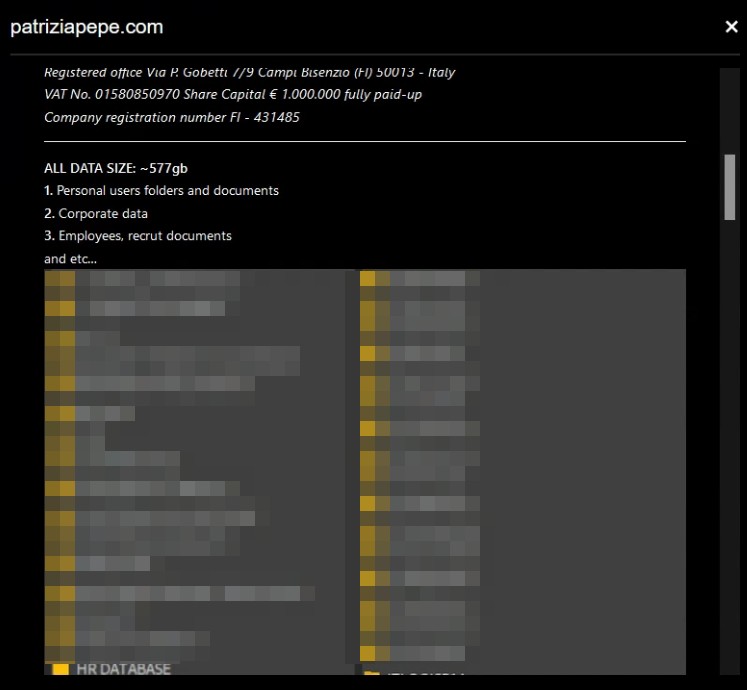Viewport: 747px width, 690px height.
Task: Click the topmost blurred folder icon in left column
Action: [x=60, y=279]
